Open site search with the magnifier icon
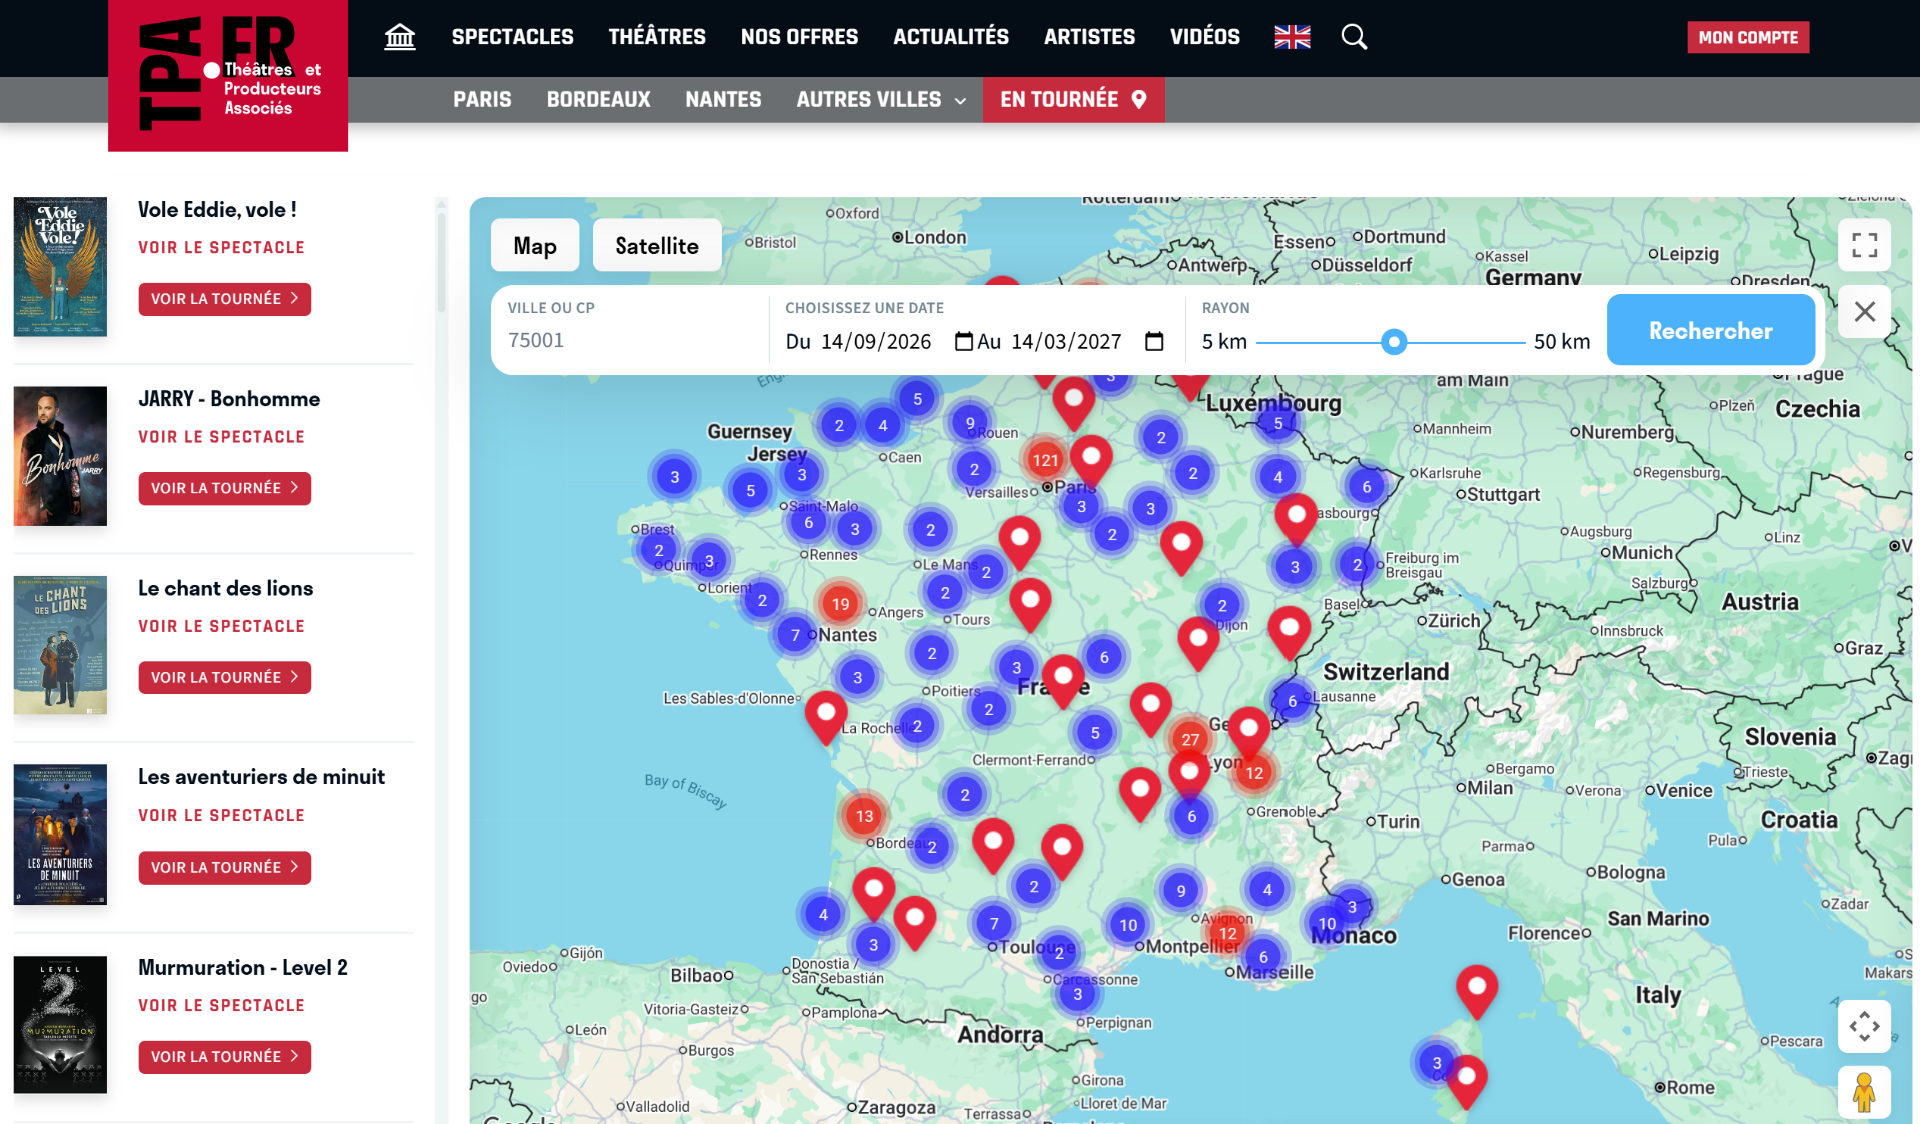 (1354, 37)
